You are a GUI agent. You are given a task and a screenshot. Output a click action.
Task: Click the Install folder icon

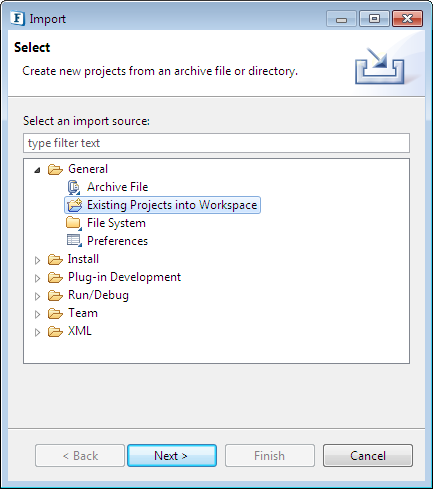[55, 259]
